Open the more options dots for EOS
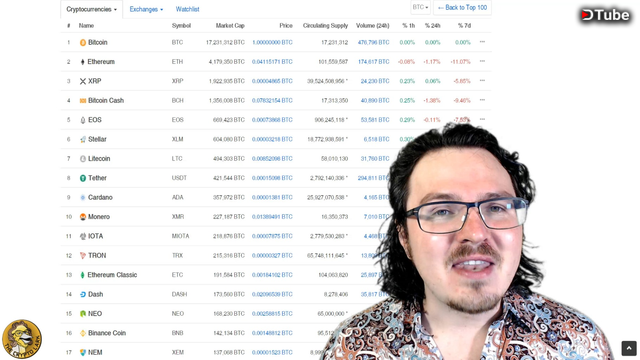The height and width of the screenshot is (360, 640). [x=482, y=120]
